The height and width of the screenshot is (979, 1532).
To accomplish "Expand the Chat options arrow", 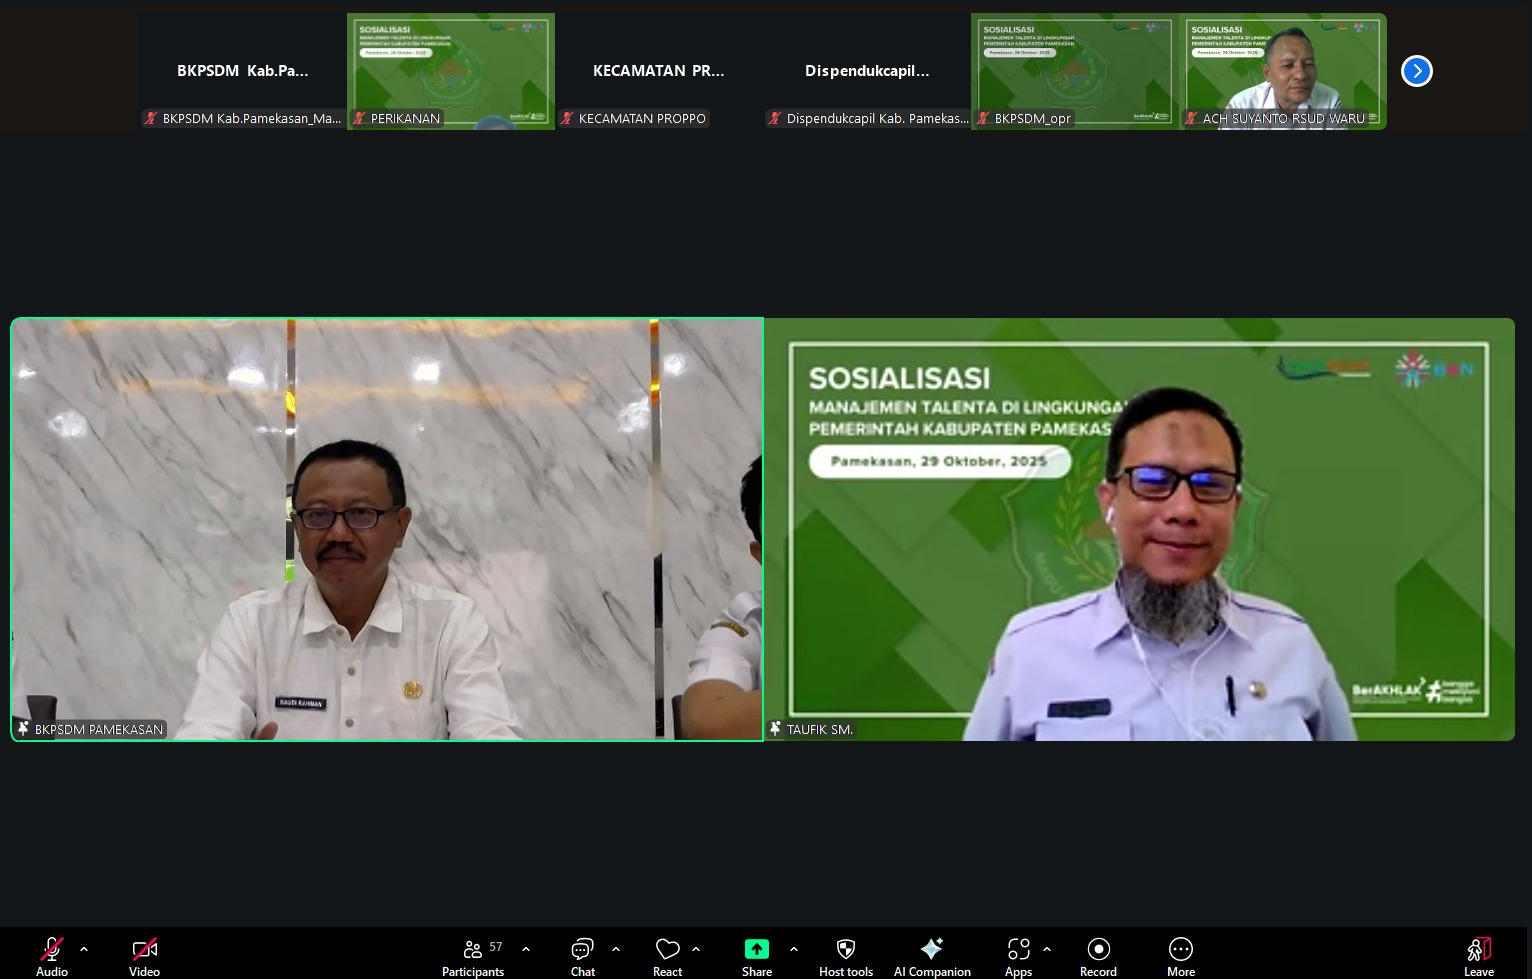I will (616, 949).
